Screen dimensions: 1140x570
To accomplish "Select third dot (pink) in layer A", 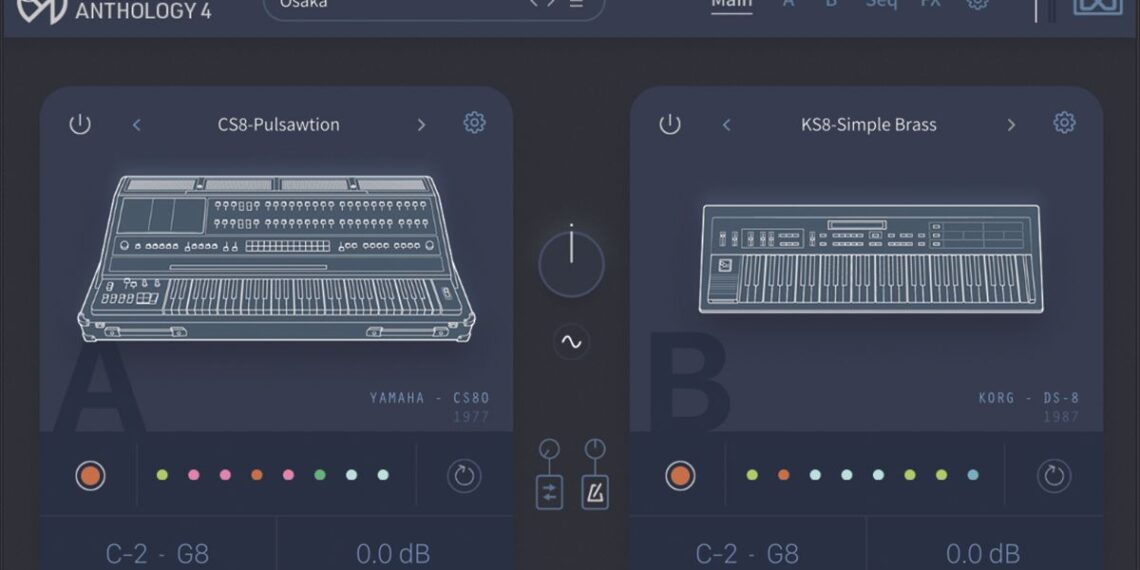I will 225,475.
